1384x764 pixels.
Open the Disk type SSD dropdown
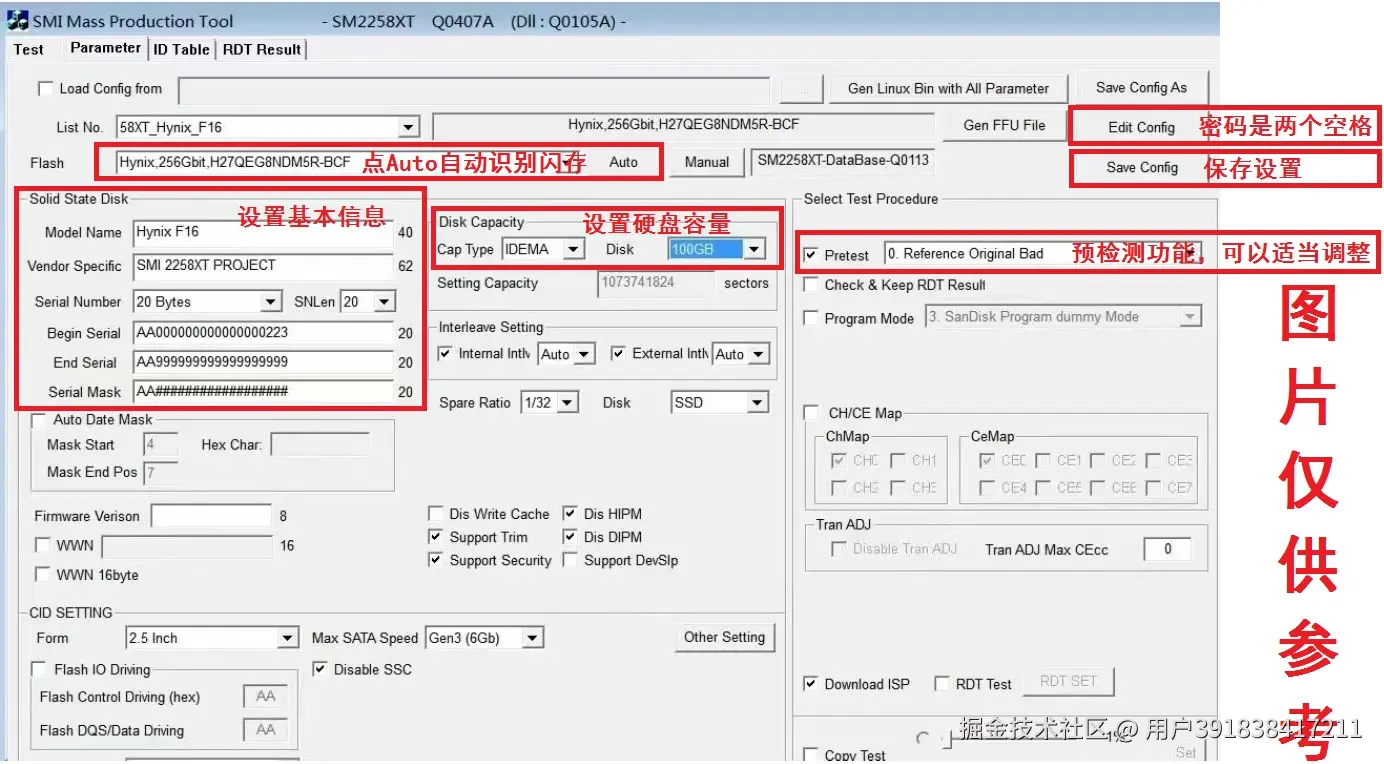(x=757, y=402)
